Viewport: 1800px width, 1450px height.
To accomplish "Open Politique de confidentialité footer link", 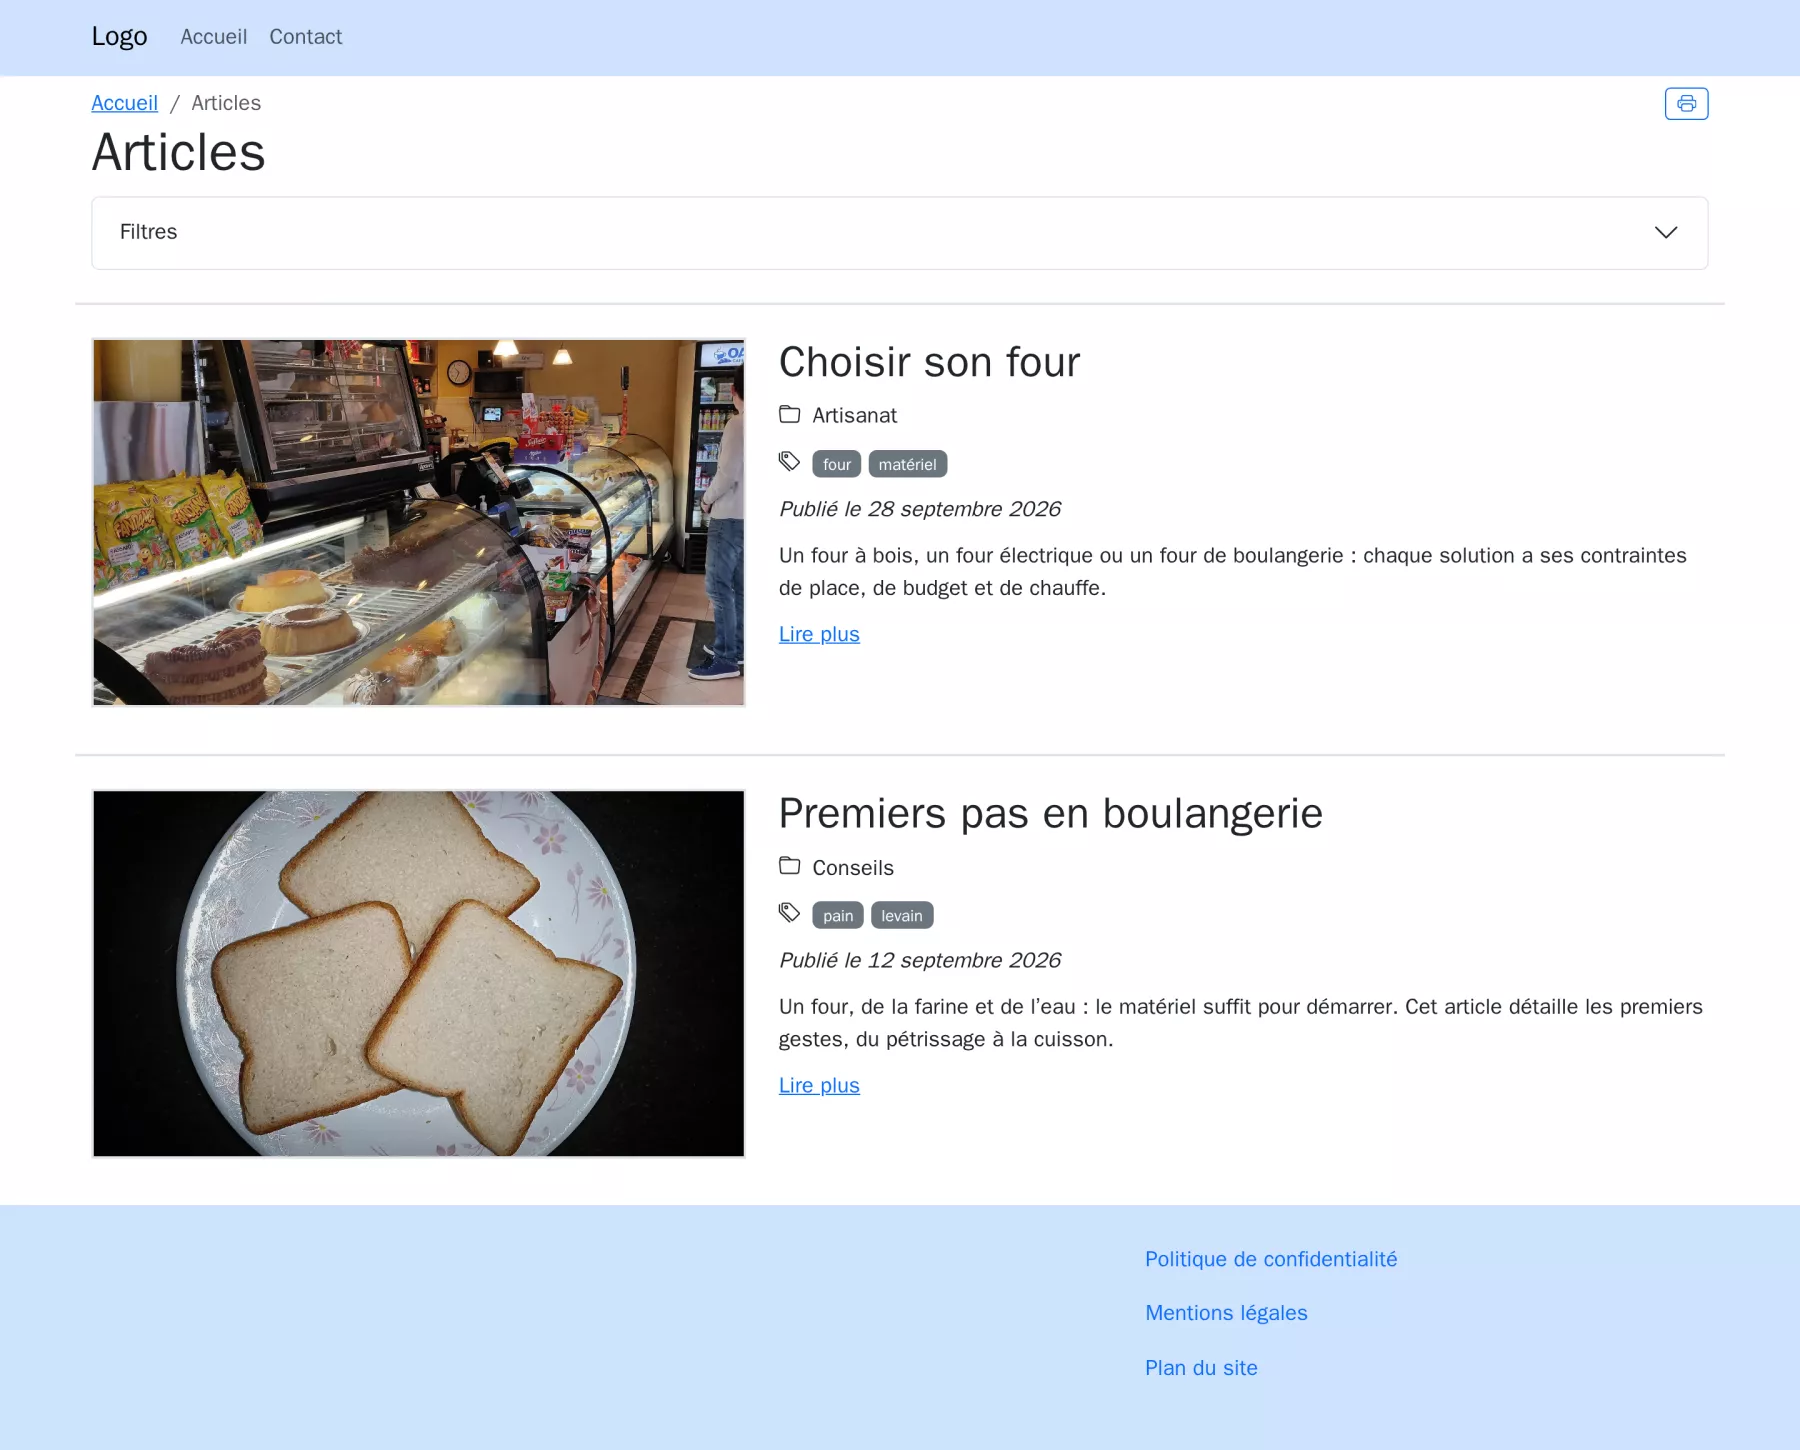I will (x=1271, y=1259).
